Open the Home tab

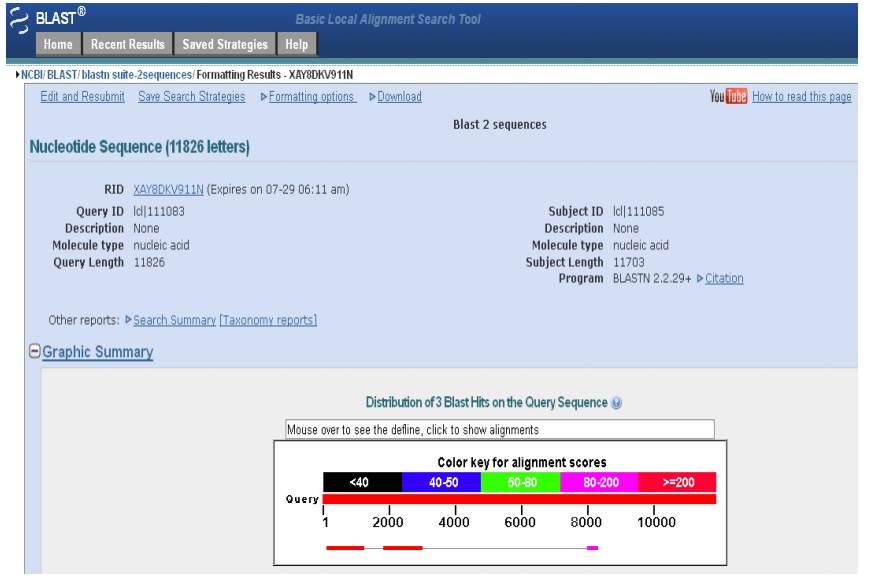(58, 44)
